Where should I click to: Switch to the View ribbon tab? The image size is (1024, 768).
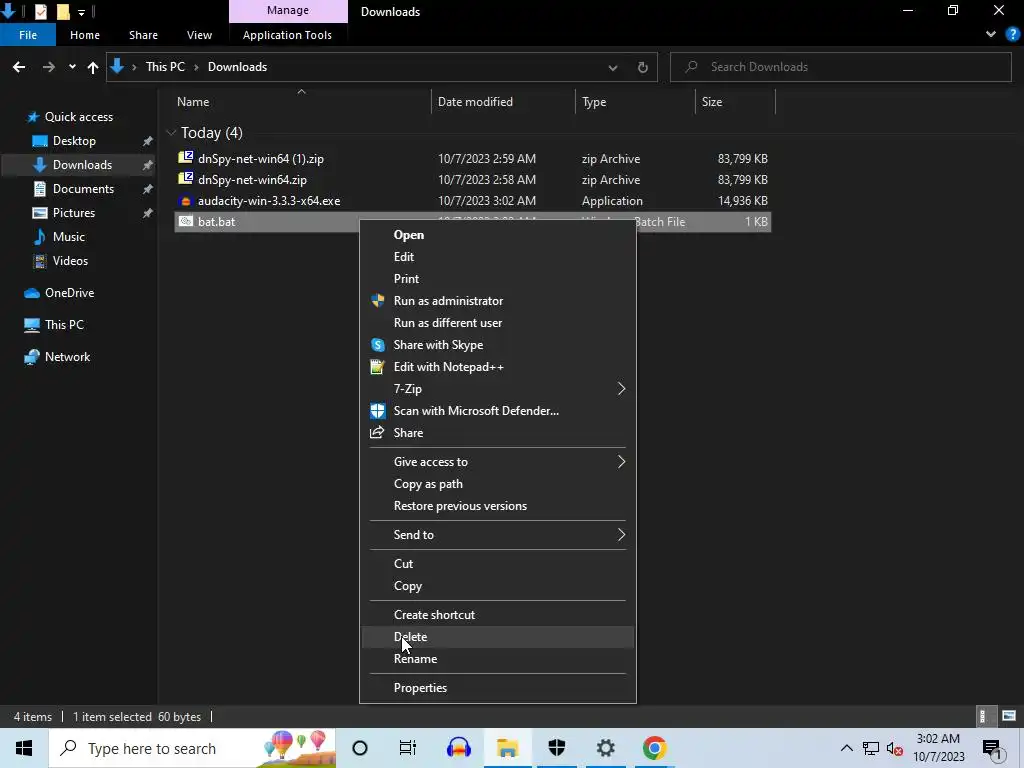pyautogui.click(x=199, y=35)
